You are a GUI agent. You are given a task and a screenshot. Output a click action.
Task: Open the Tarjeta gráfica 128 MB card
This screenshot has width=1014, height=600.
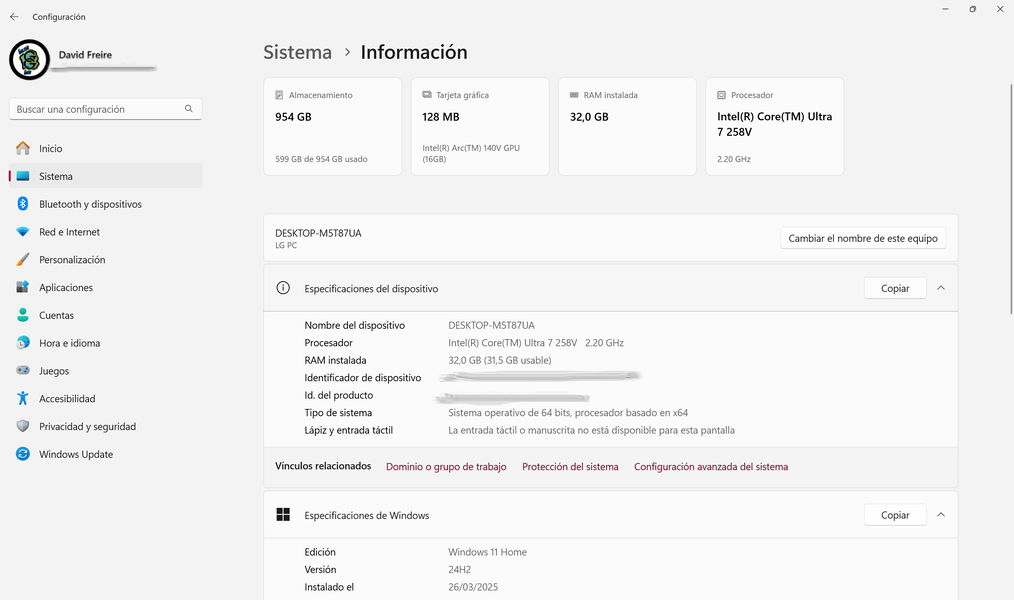click(480, 126)
